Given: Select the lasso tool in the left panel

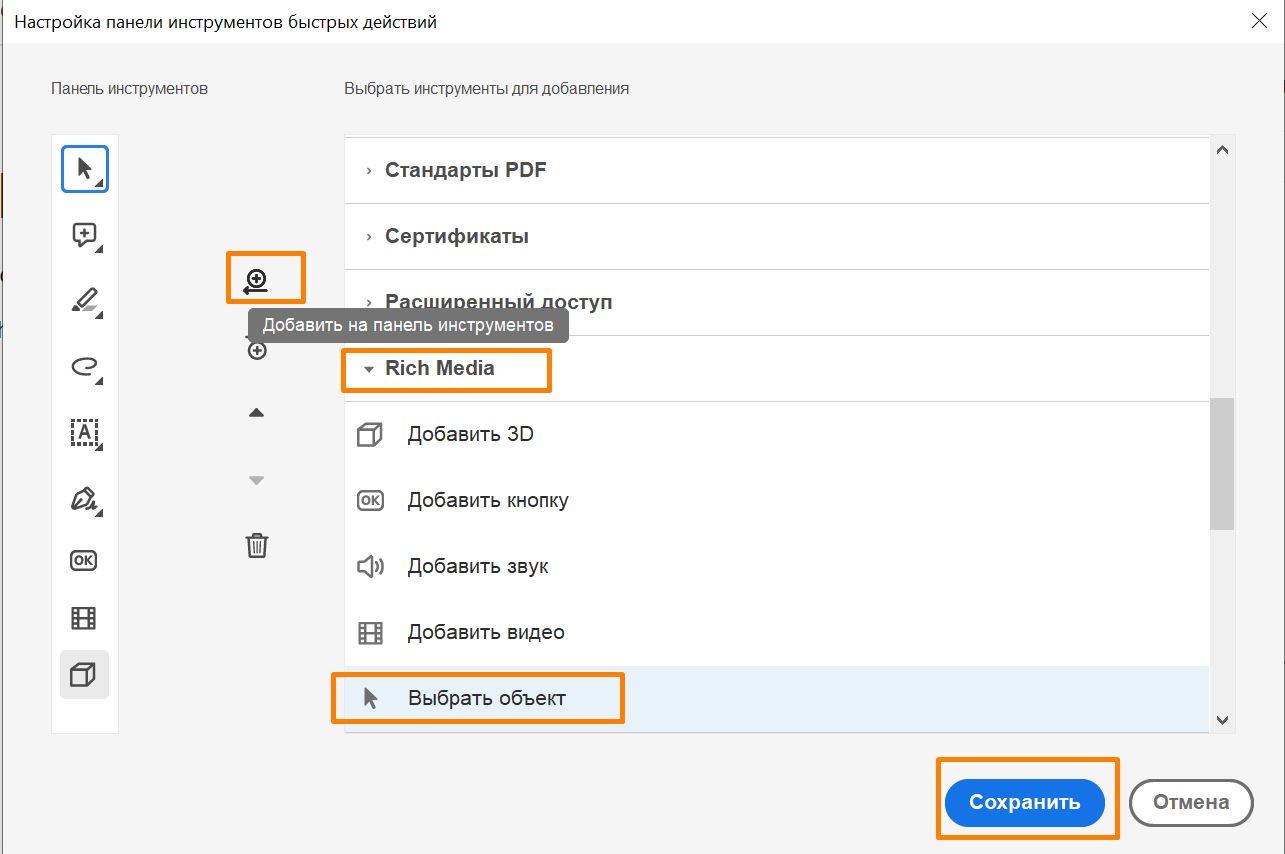Looking at the screenshot, I should (84, 368).
